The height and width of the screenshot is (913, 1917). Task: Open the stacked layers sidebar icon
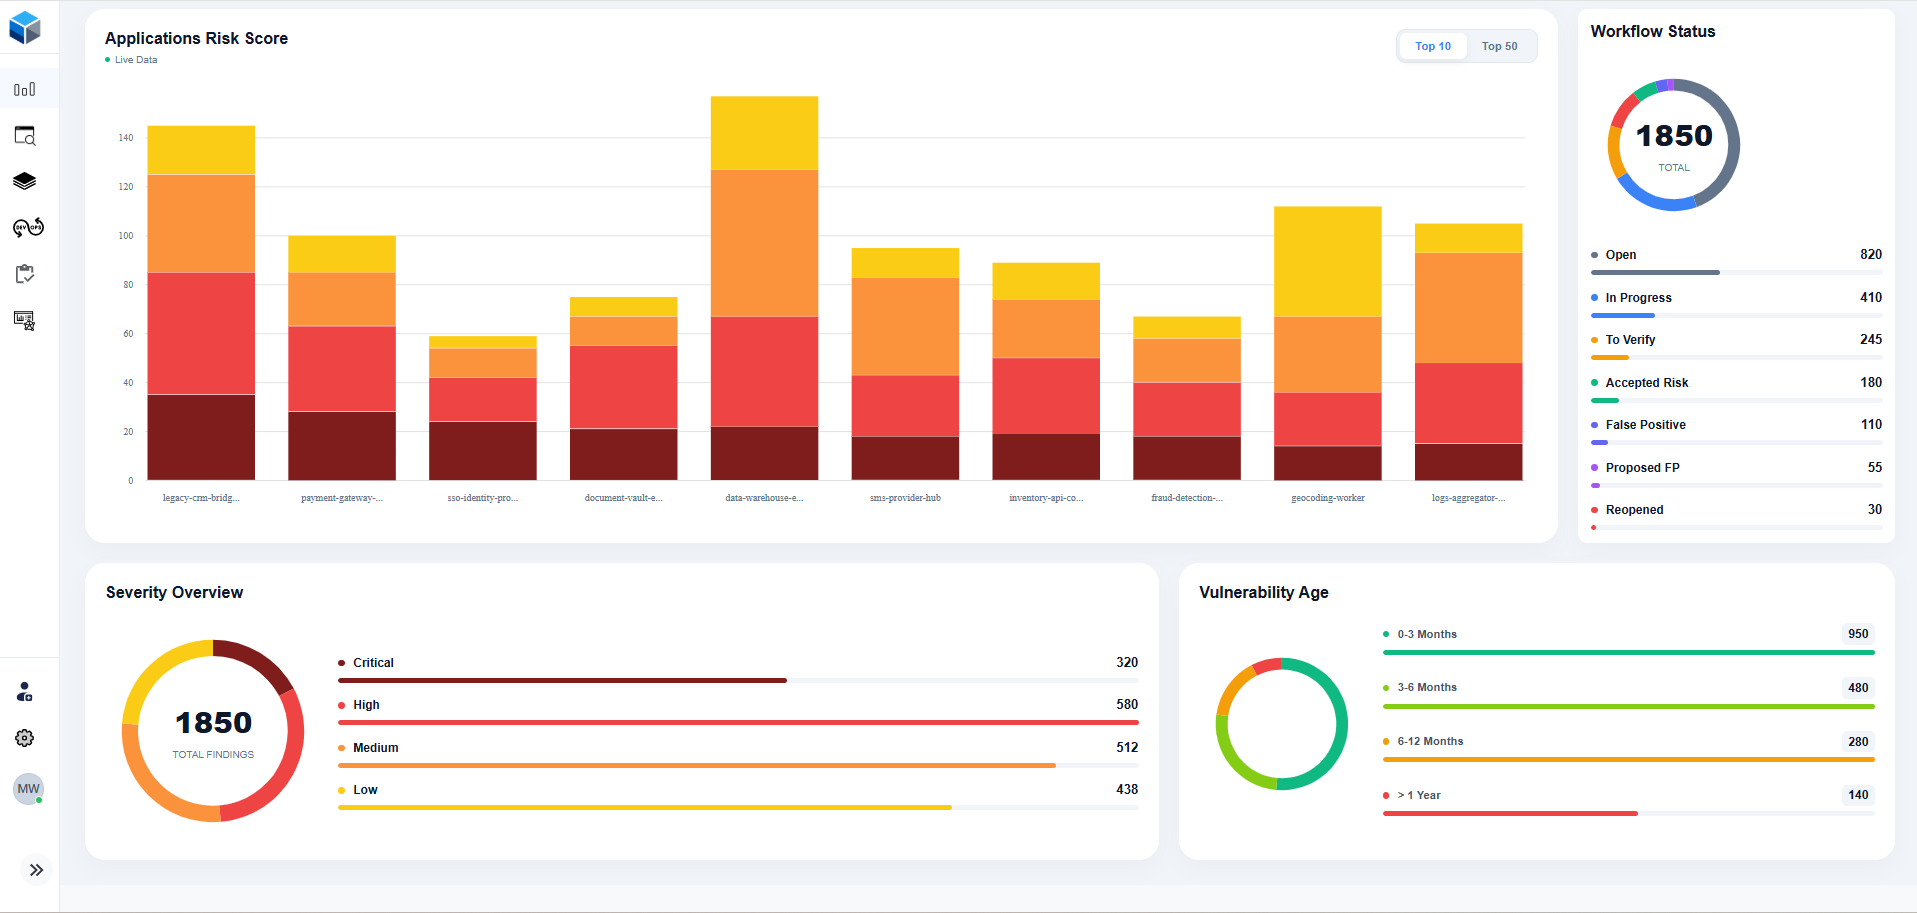point(25,181)
